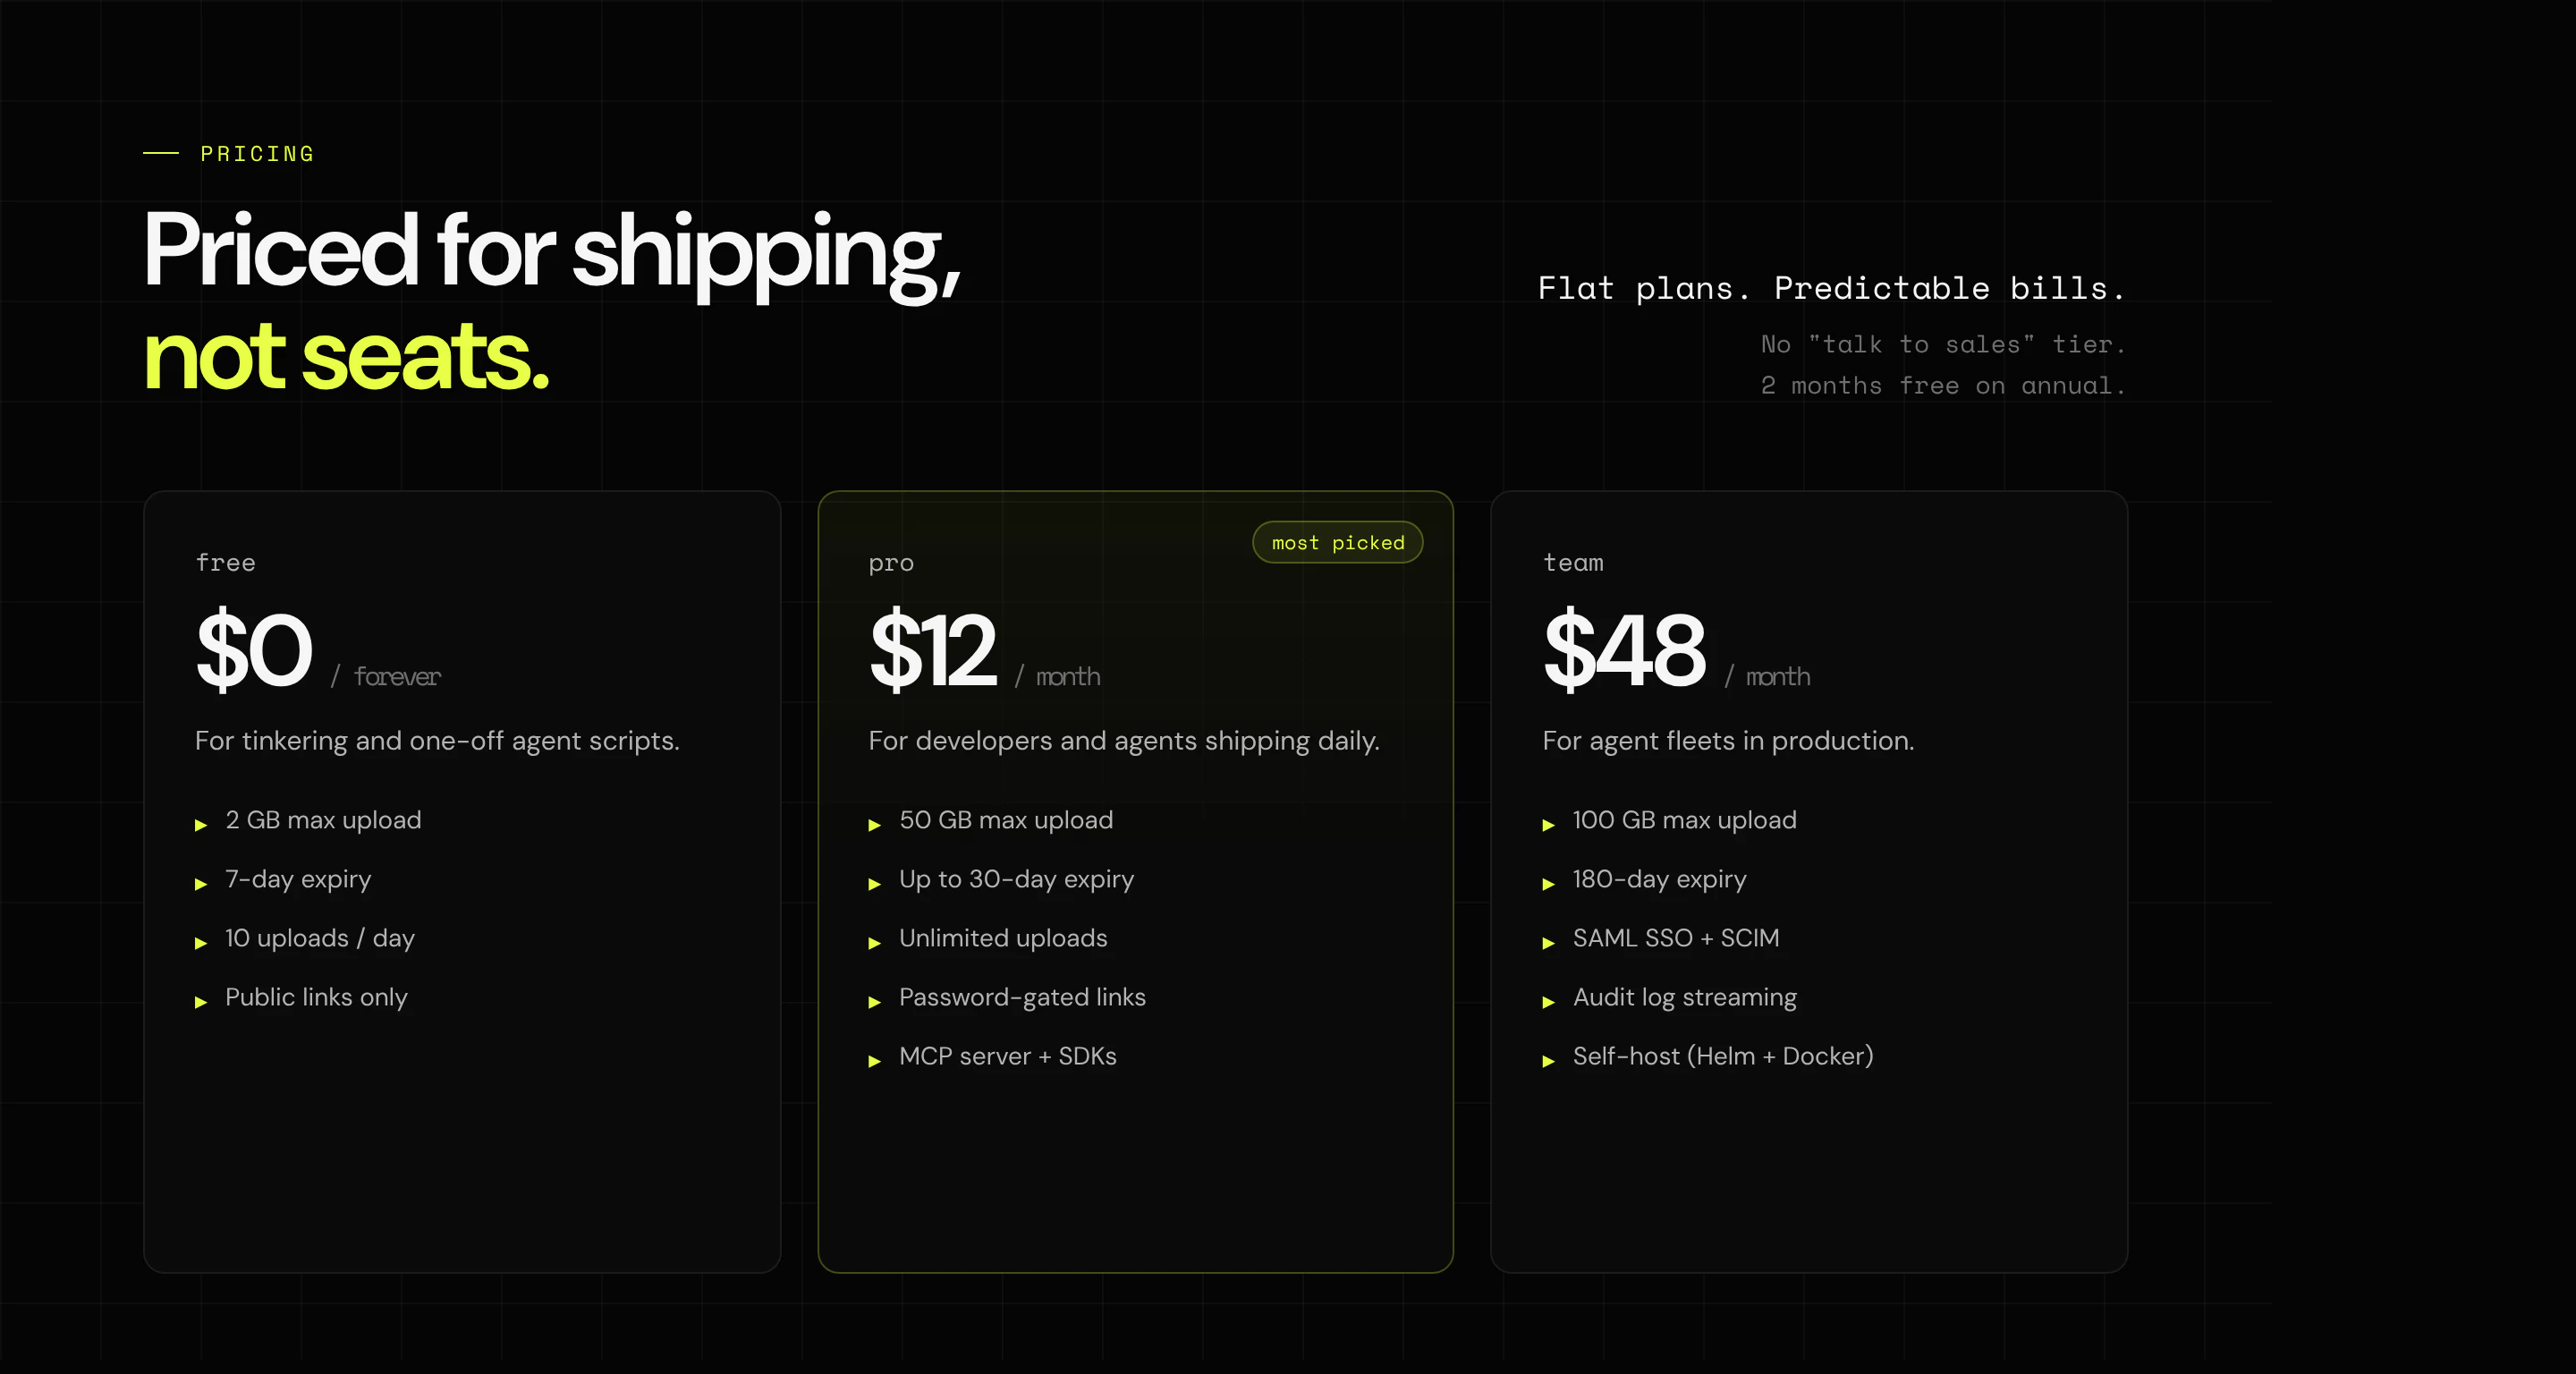Click the arrow bullet next to Unlimited uploads
Image resolution: width=2576 pixels, height=1374 pixels.
click(x=875, y=943)
